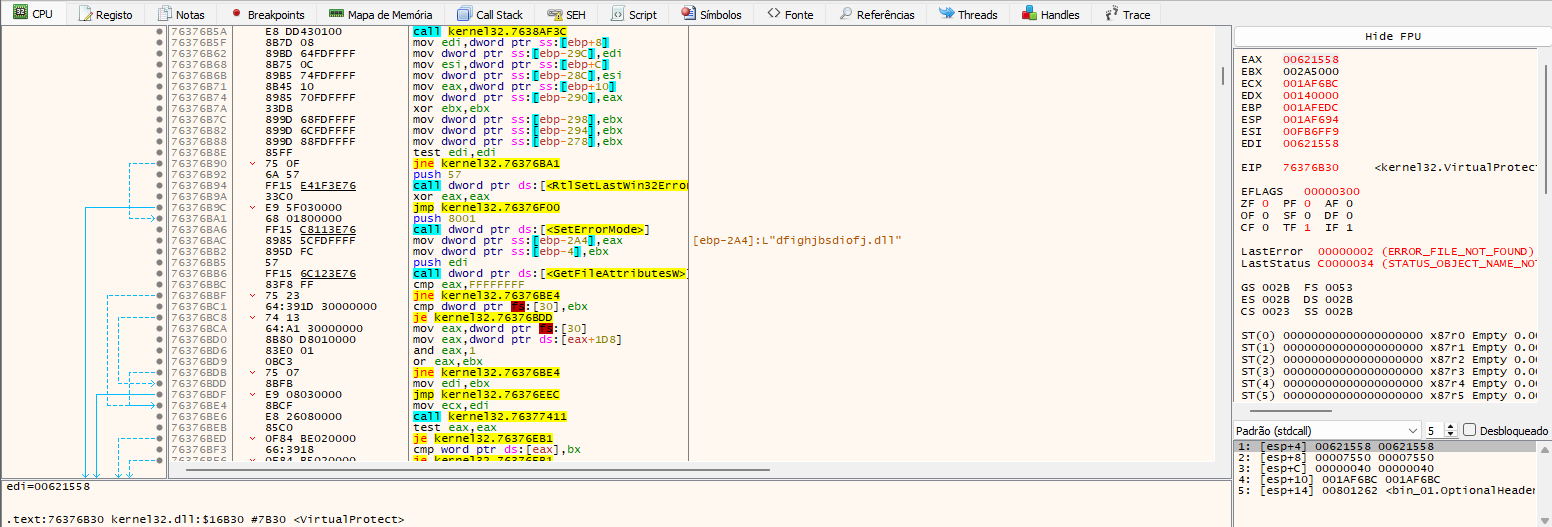The width and height of the screenshot is (1552, 527).
Task: Toggle the TF flag value
Action: click(x=1308, y=227)
